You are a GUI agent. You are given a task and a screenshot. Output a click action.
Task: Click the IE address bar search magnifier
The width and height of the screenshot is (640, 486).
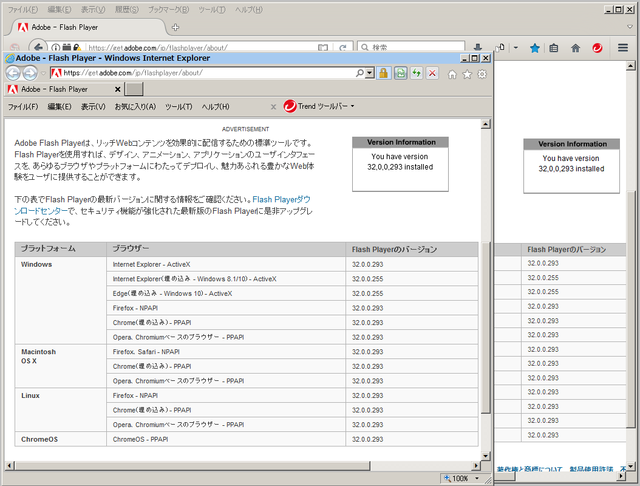(359, 73)
